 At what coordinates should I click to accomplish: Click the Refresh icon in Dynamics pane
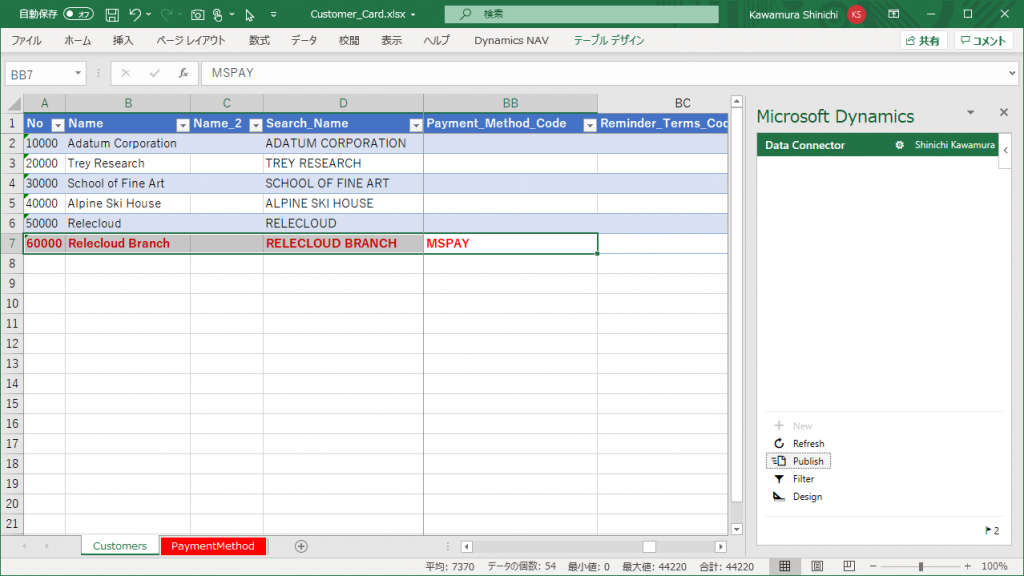[x=780, y=444]
